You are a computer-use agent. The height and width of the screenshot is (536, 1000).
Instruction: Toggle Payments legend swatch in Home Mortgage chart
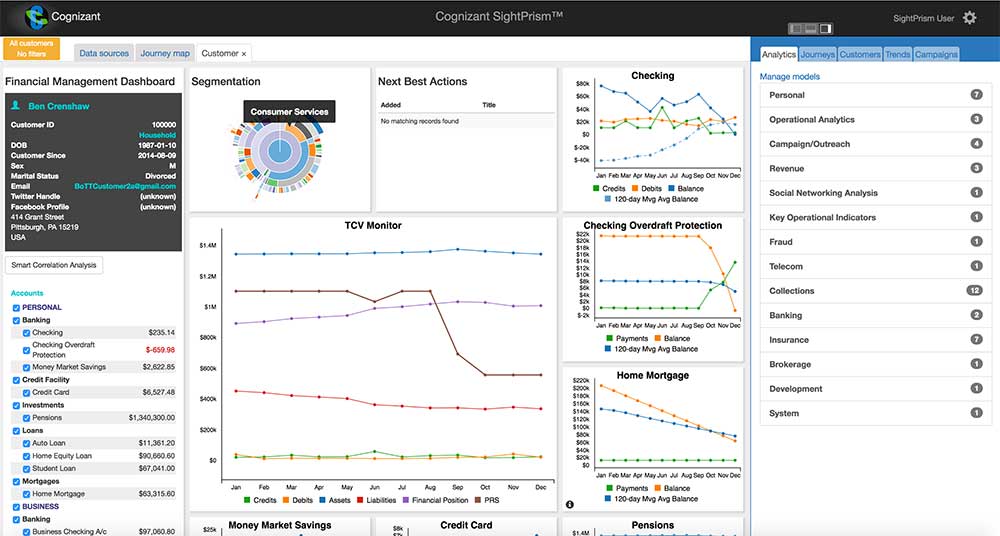pyautogui.click(x=608, y=488)
